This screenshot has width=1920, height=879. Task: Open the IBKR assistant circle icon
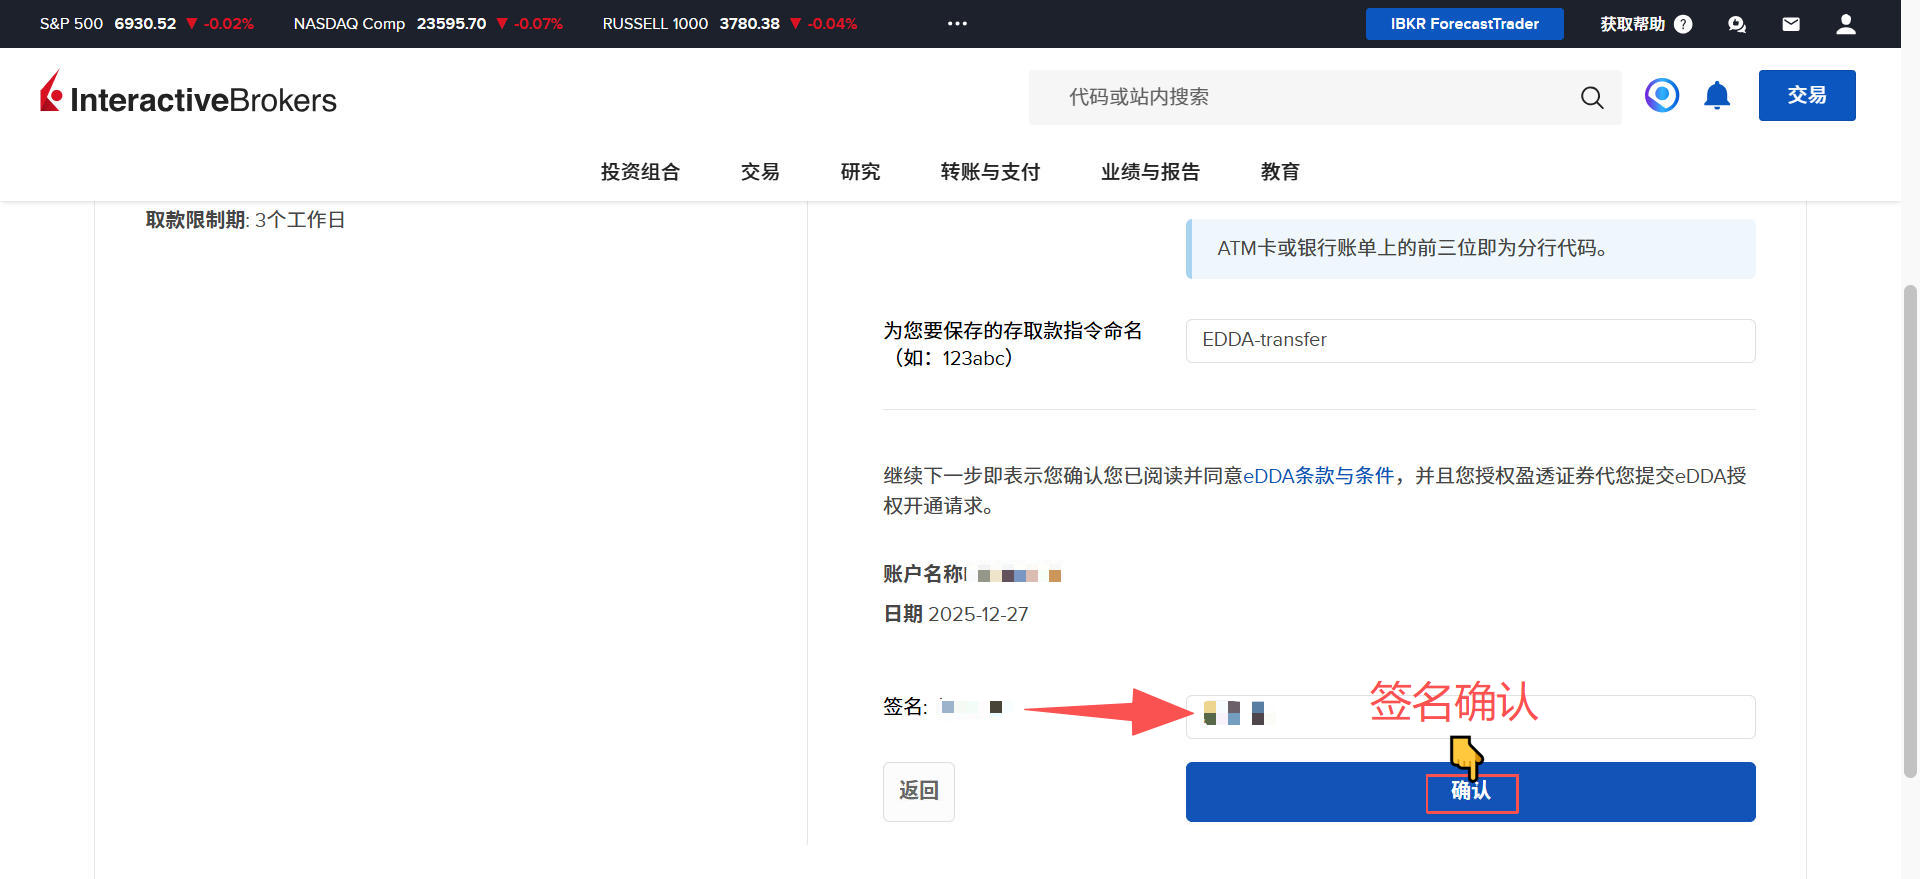click(1661, 95)
